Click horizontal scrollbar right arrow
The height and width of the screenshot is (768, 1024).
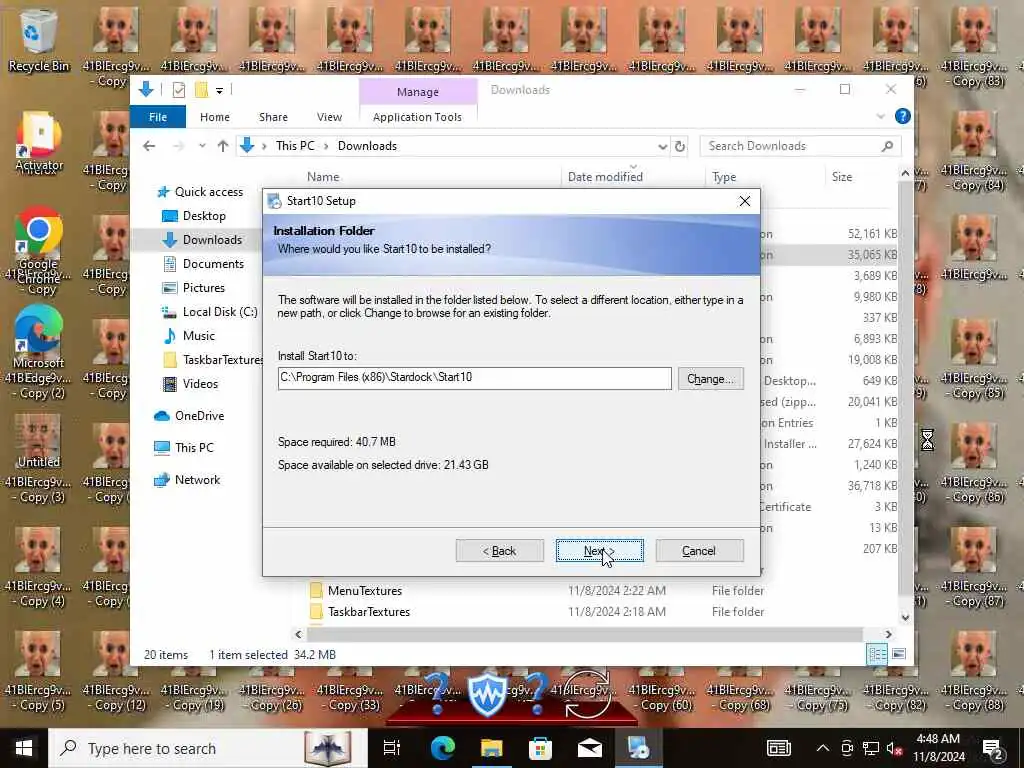tap(888, 634)
